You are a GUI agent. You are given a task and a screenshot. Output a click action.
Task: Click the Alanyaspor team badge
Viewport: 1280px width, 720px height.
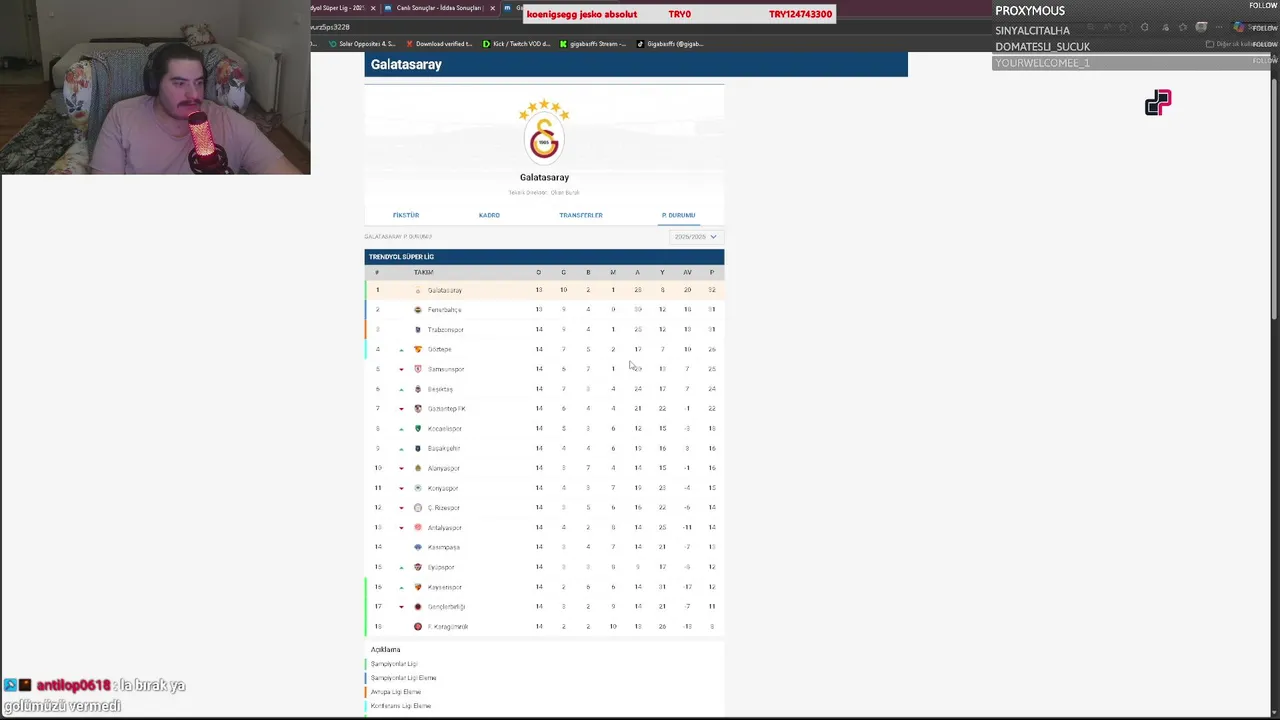click(x=418, y=468)
